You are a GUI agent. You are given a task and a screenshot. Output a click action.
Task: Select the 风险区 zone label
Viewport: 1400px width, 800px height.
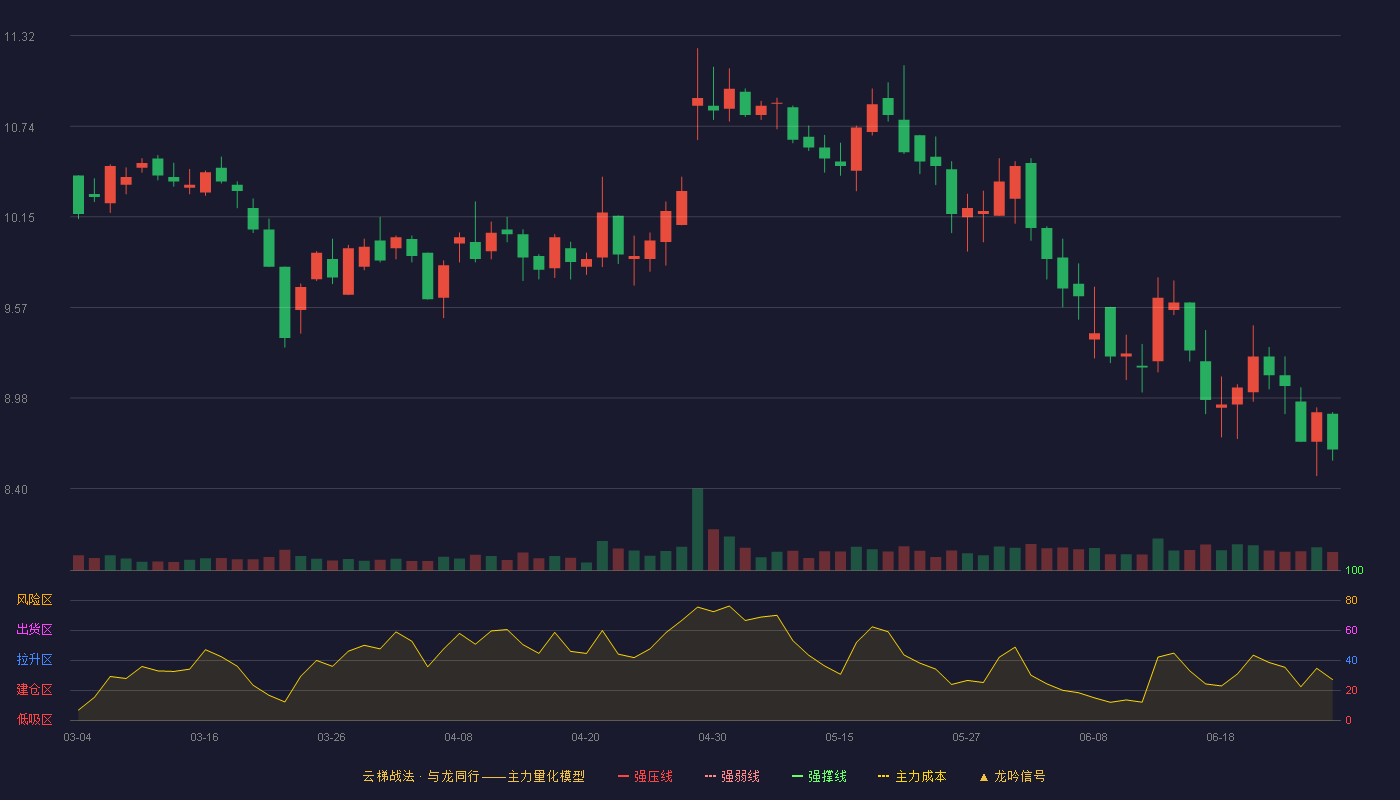[x=34, y=600]
